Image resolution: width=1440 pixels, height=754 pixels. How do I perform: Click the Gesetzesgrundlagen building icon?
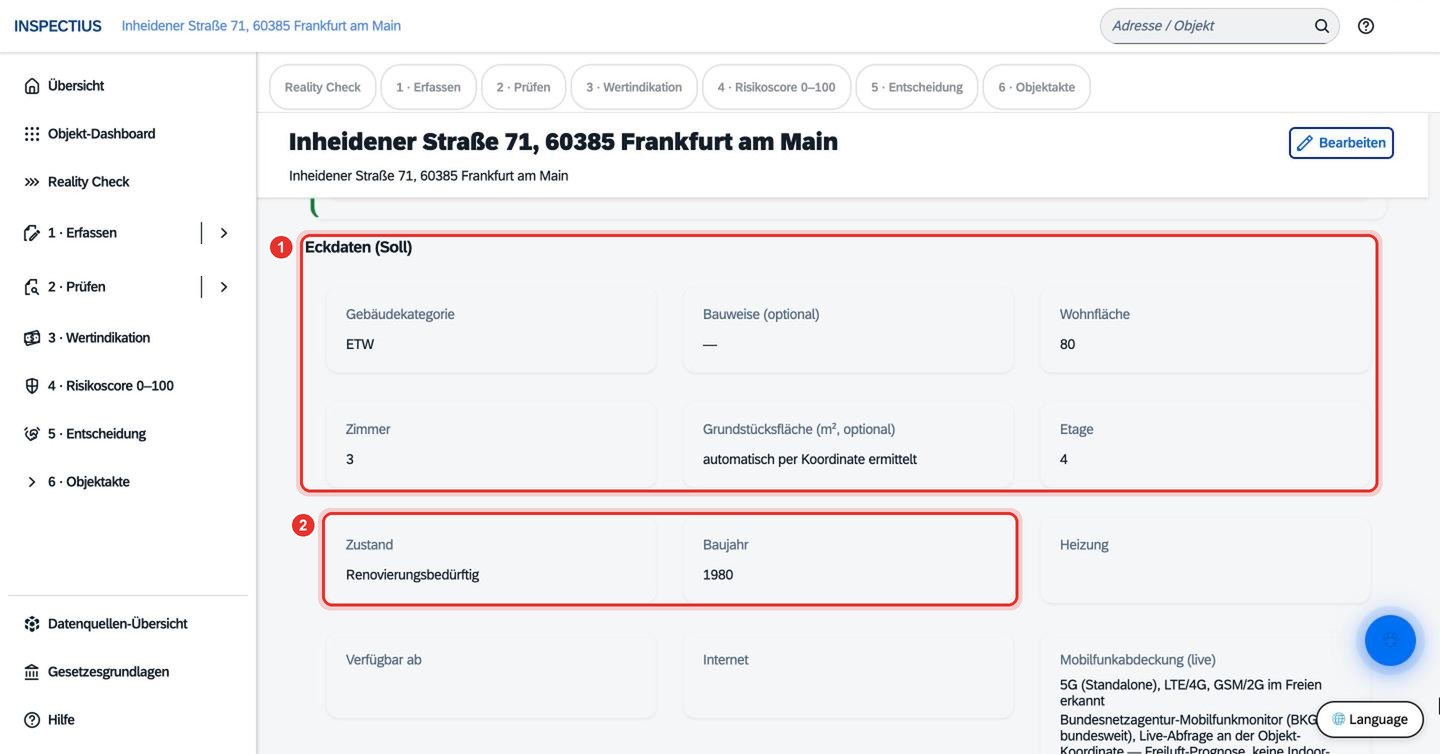pos(32,672)
